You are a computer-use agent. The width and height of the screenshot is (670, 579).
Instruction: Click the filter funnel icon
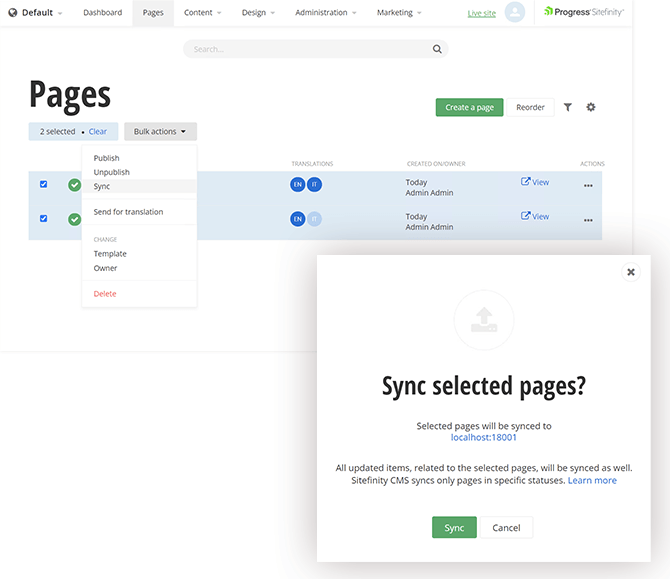pos(568,107)
